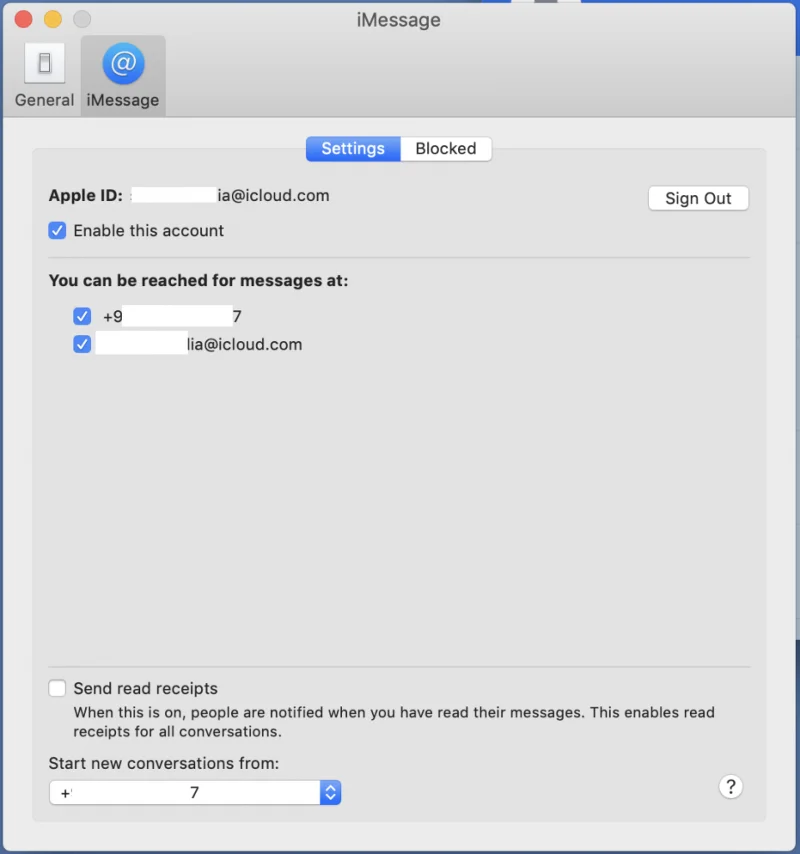Screen dimensions: 800x854
Task: Click the zoom window button
Action: coord(83,18)
